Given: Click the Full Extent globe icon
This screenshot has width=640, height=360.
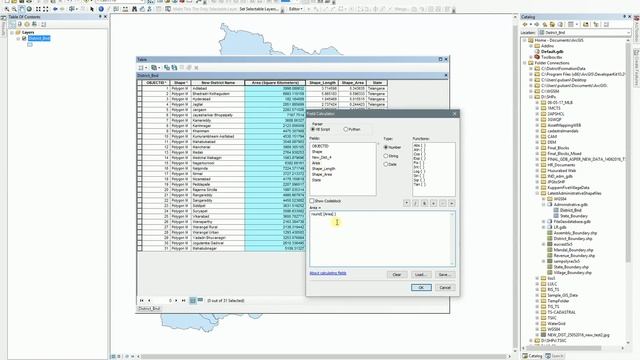Looking at the screenshot, I should [x=29, y=9].
